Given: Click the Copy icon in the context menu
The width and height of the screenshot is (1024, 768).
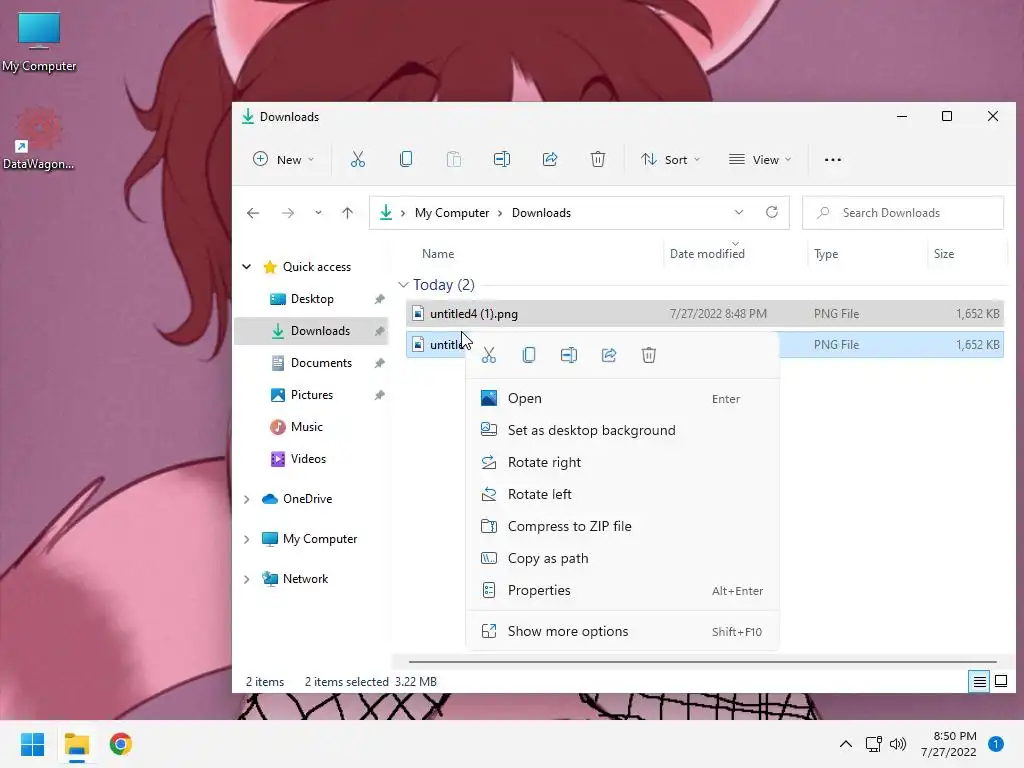Looking at the screenshot, I should coord(529,355).
